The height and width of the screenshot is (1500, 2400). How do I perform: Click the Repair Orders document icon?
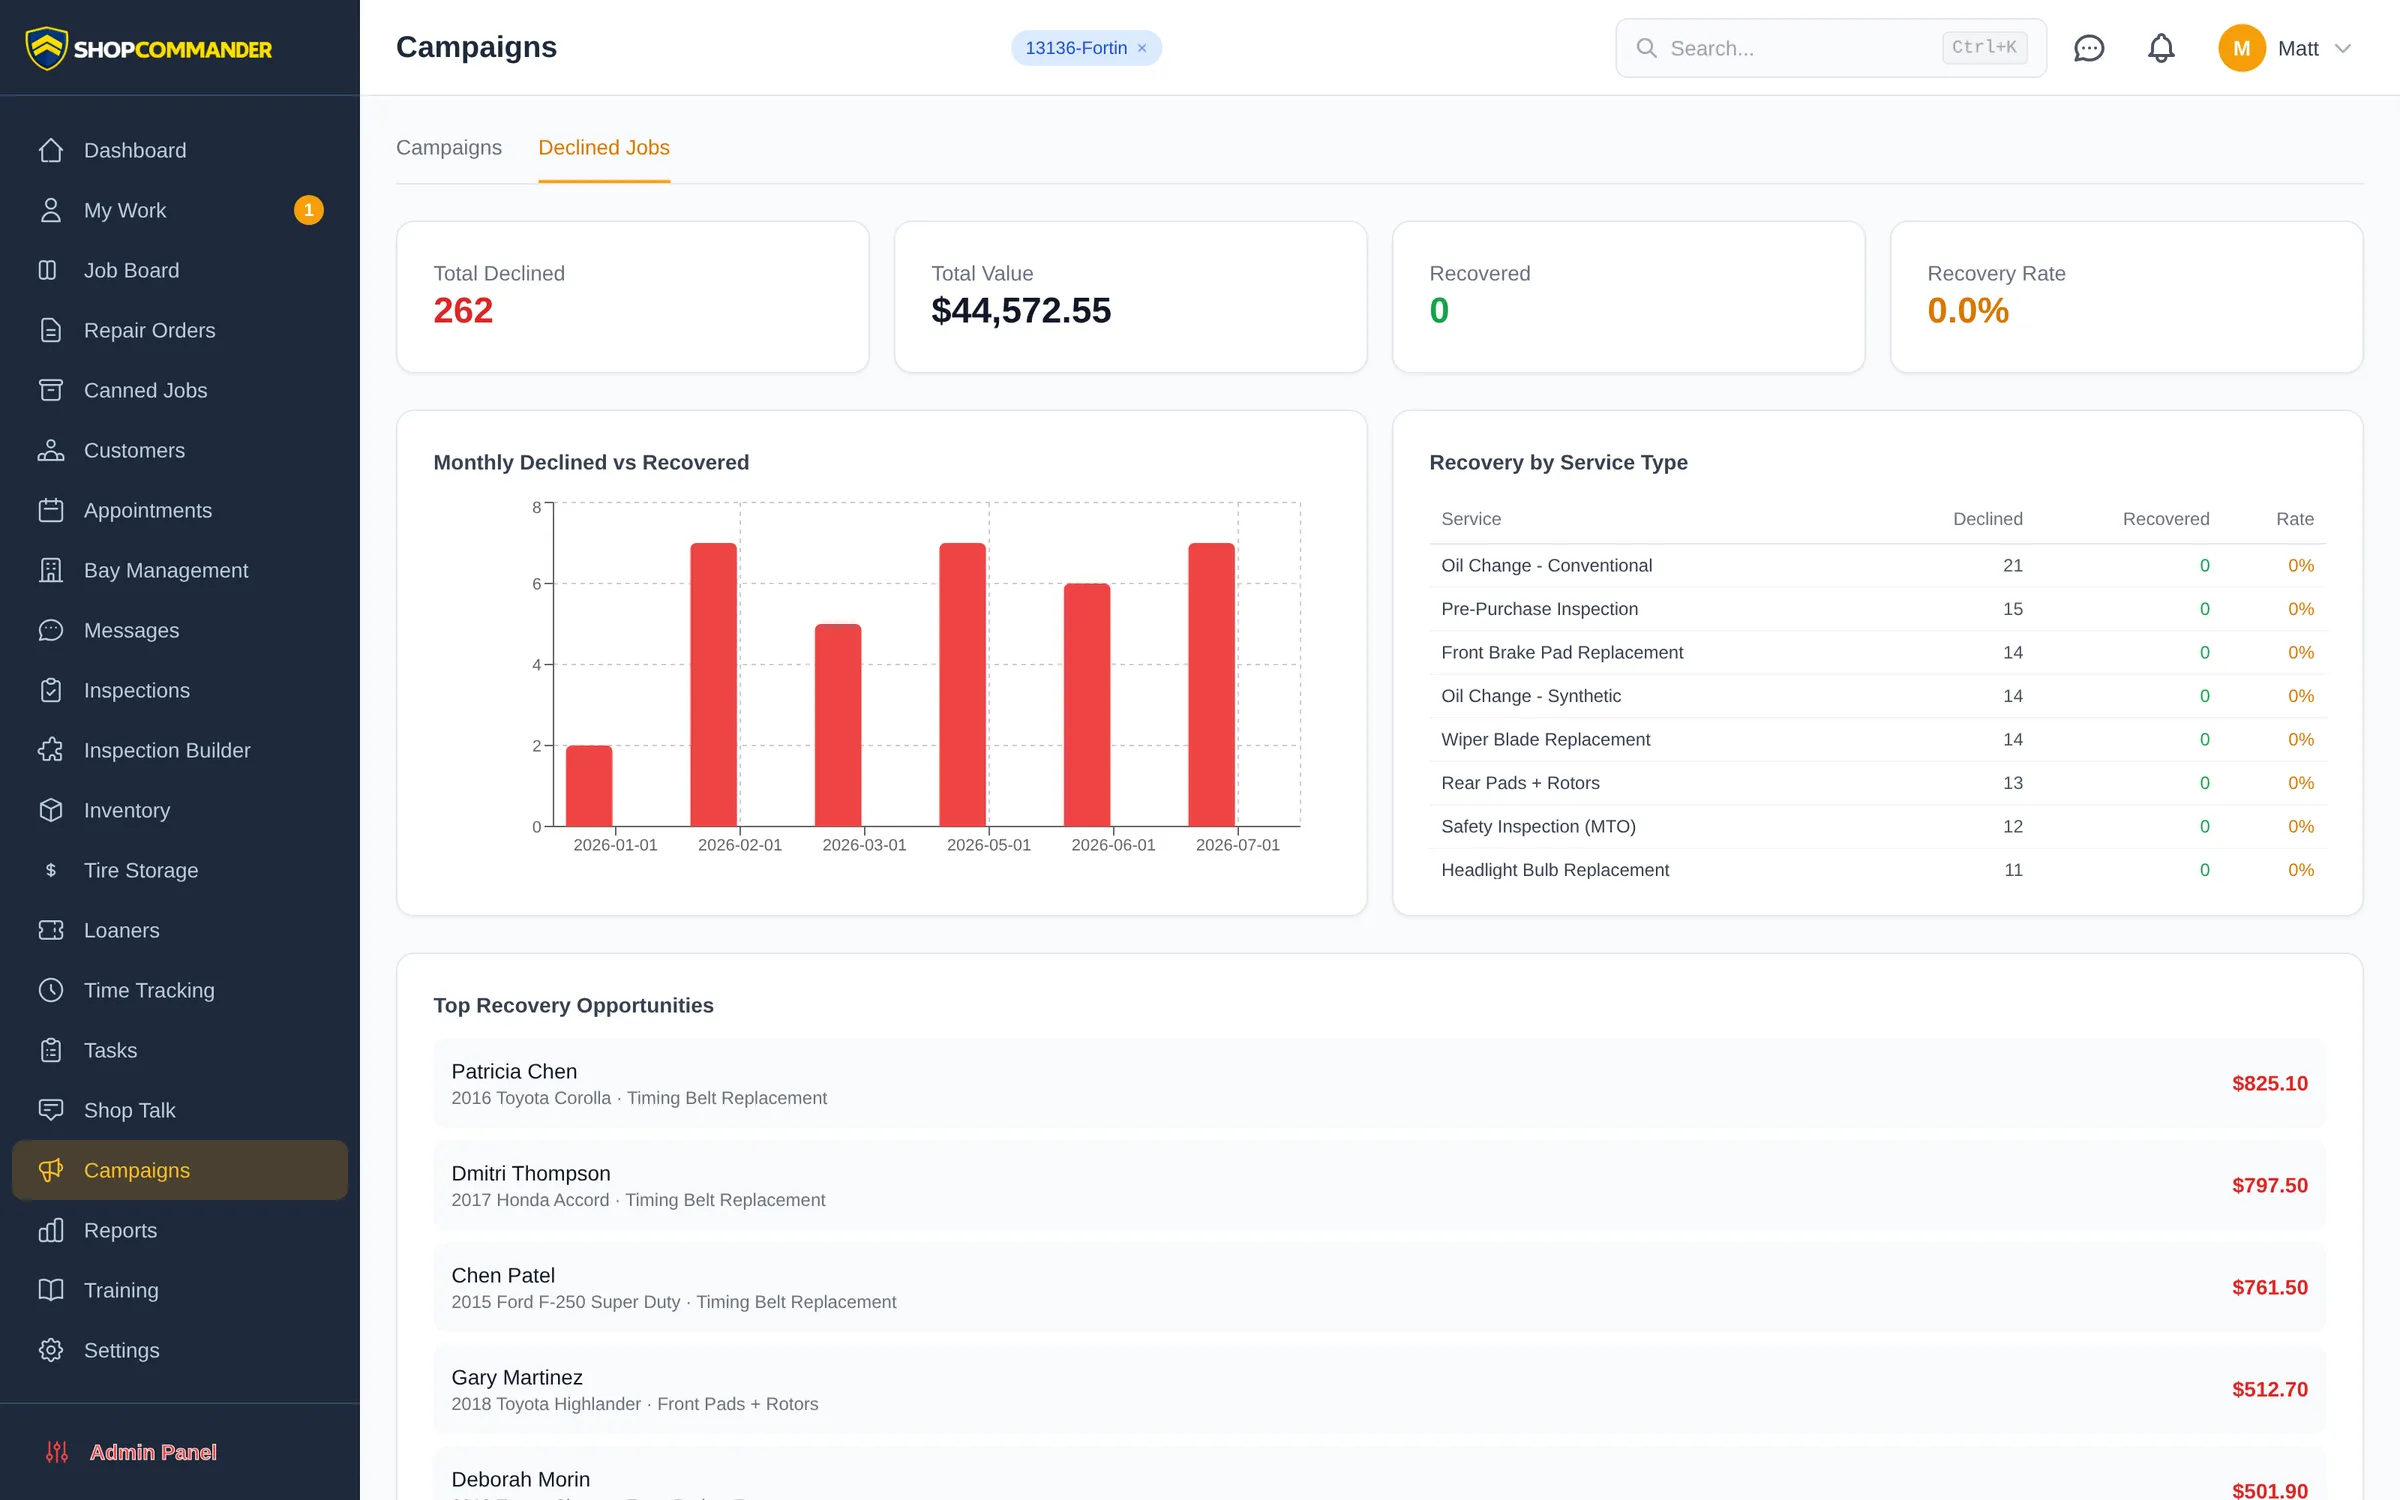click(51, 330)
